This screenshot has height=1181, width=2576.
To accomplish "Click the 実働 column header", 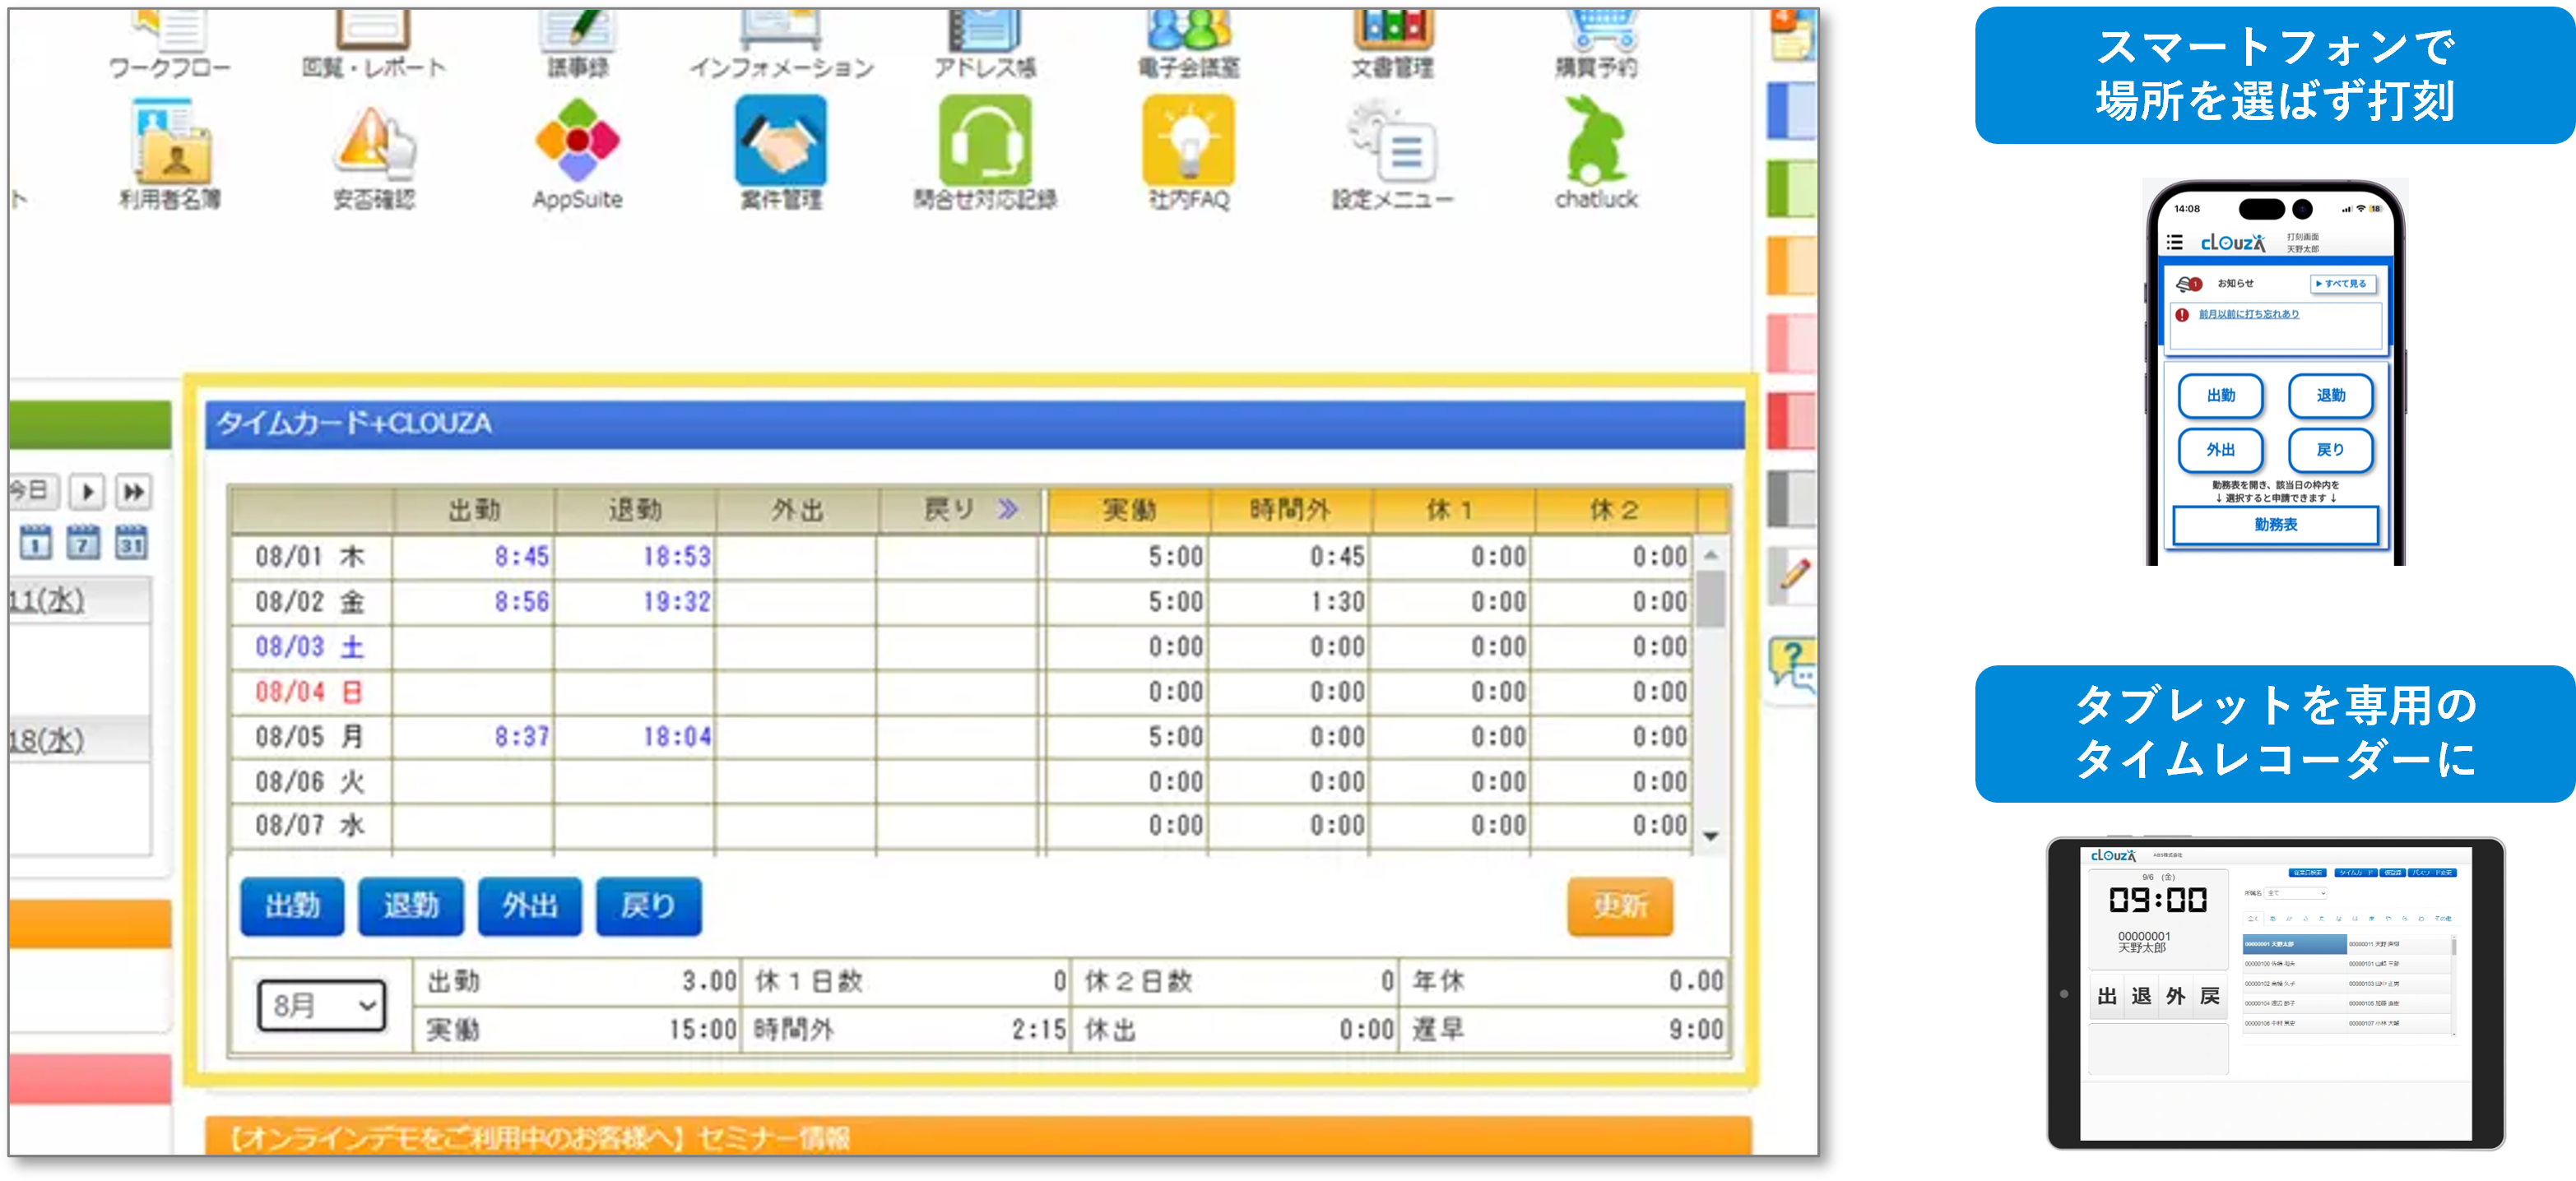I will click(1129, 510).
